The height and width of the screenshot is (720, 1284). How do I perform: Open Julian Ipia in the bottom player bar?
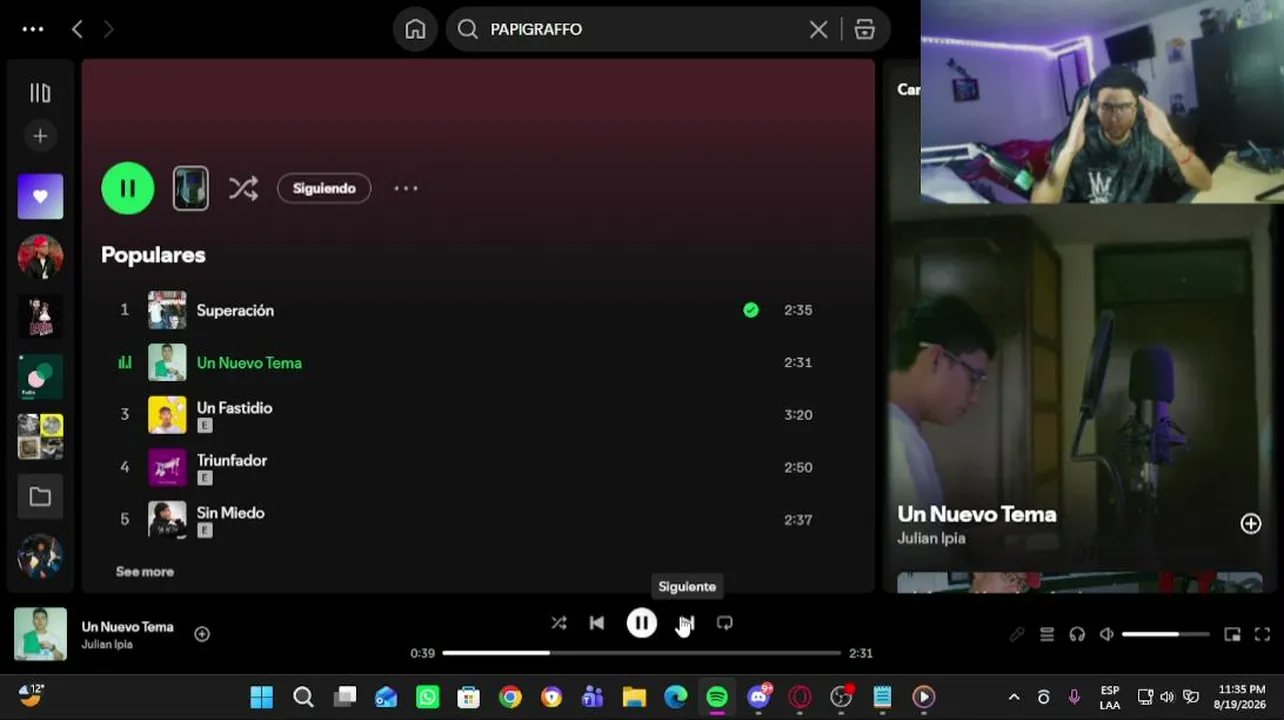tap(107, 645)
